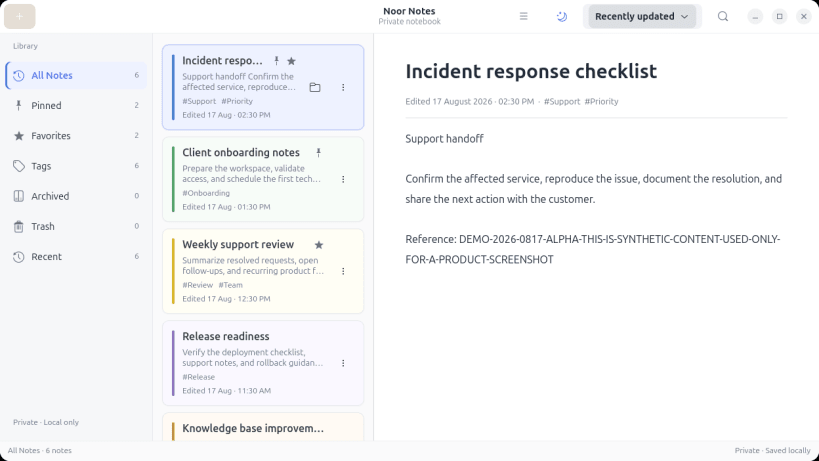
Task: Click 'Edited 17 Aug · 11:30 AM' text
Action: point(226,391)
